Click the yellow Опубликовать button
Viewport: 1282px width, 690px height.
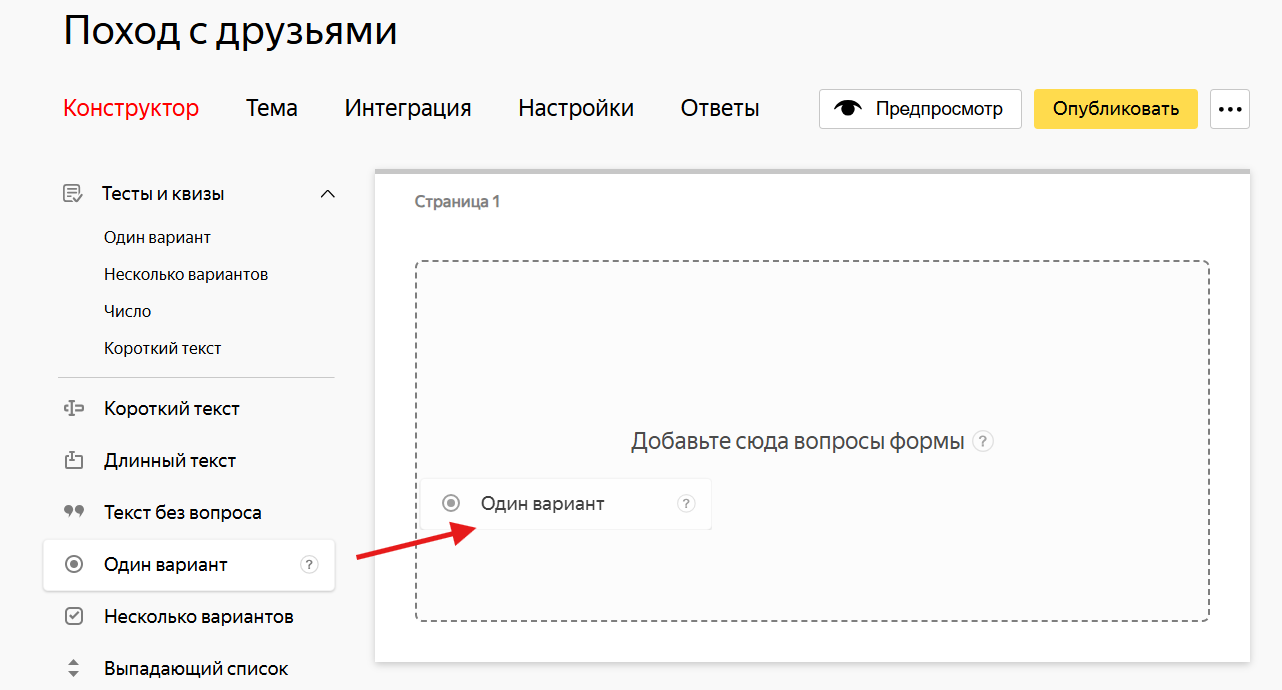(1116, 109)
